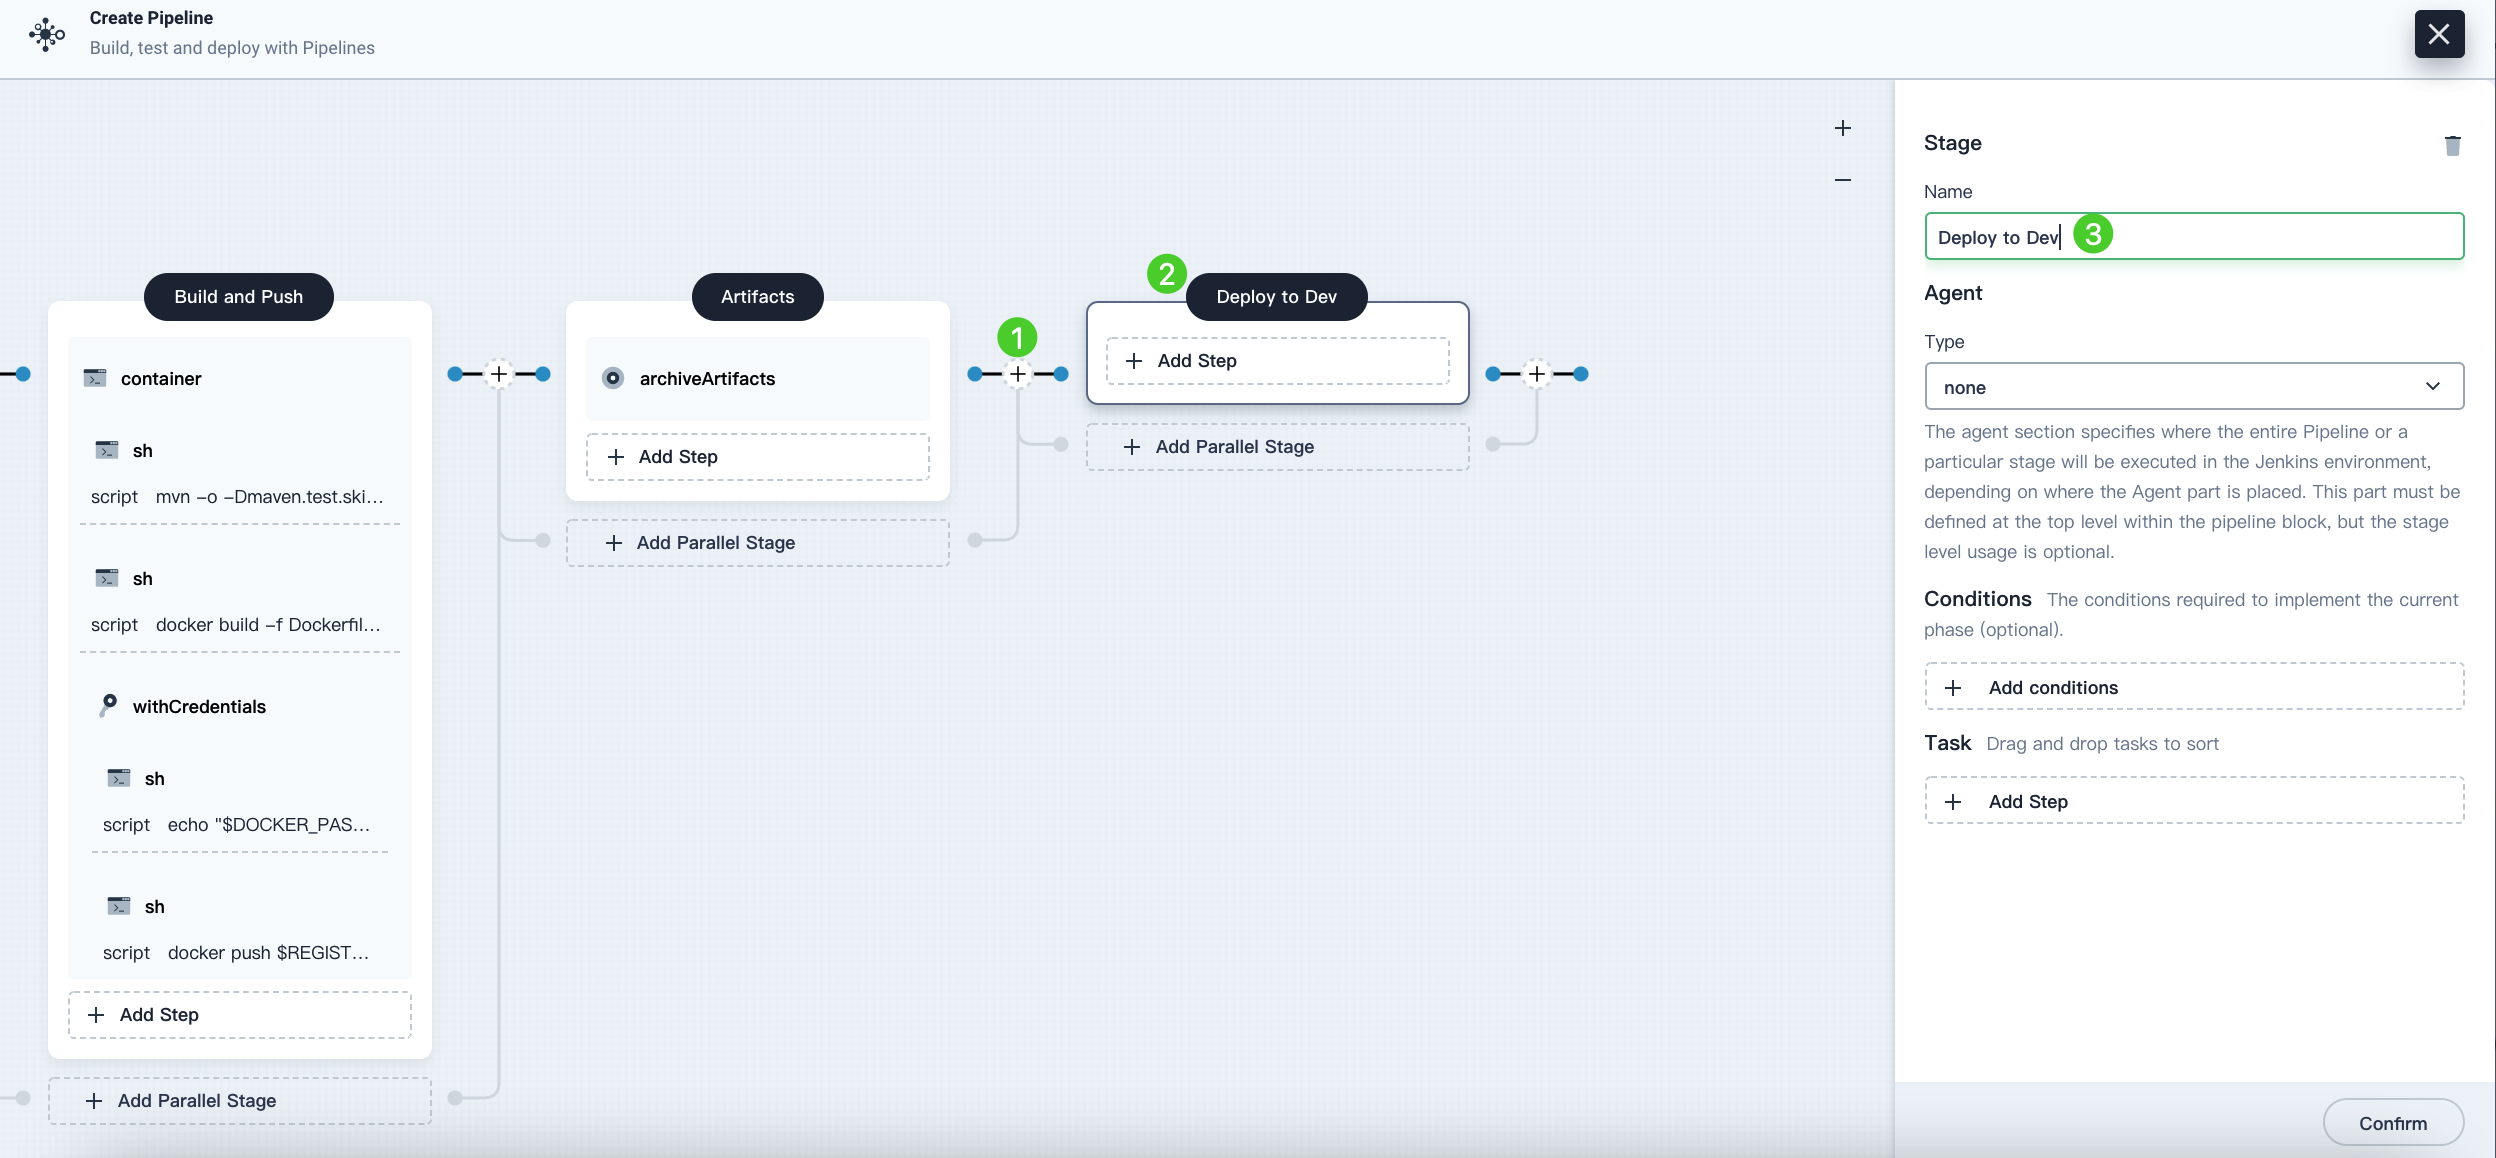Zoom out on the pipeline canvas
The image size is (2496, 1158).
click(1843, 180)
